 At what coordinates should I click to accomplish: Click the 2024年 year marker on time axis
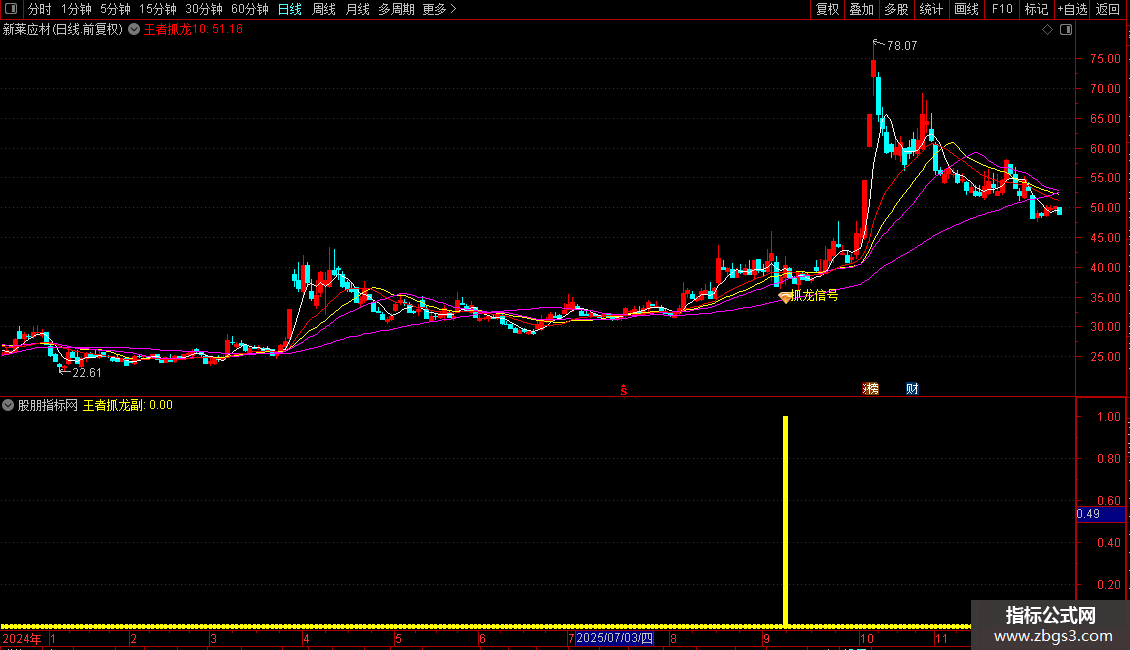(22, 638)
